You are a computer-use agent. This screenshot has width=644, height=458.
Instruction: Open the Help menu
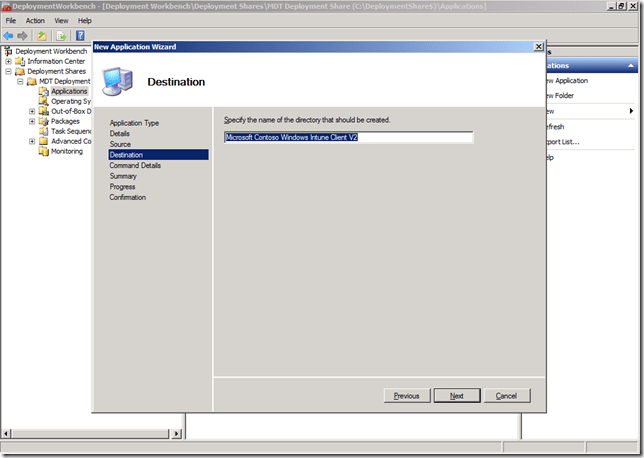85,21
